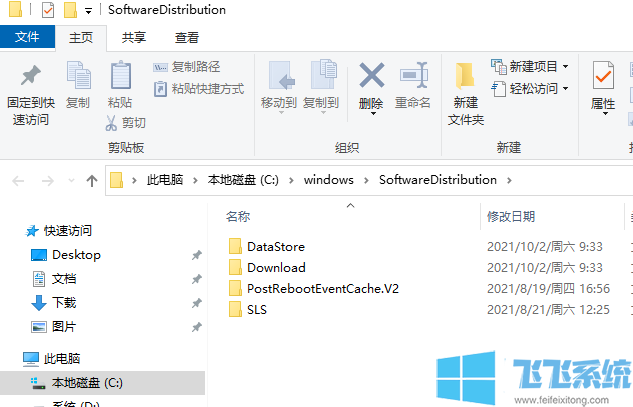Image resolution: width=633 pixels, height=407 pixels.
Task: Open the recent locations dropdown arrow
Action: coord(71,180)
